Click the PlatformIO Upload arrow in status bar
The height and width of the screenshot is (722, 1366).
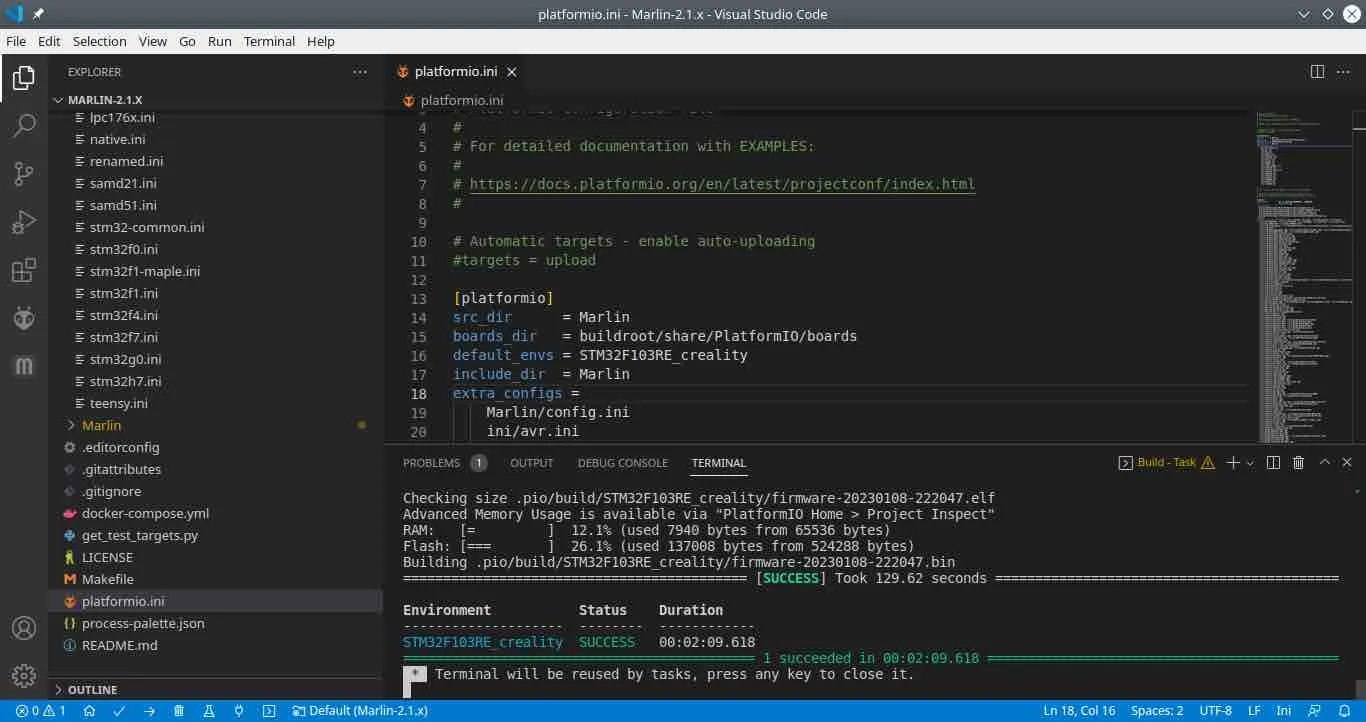pyautogui.click(x=149, y=711)
